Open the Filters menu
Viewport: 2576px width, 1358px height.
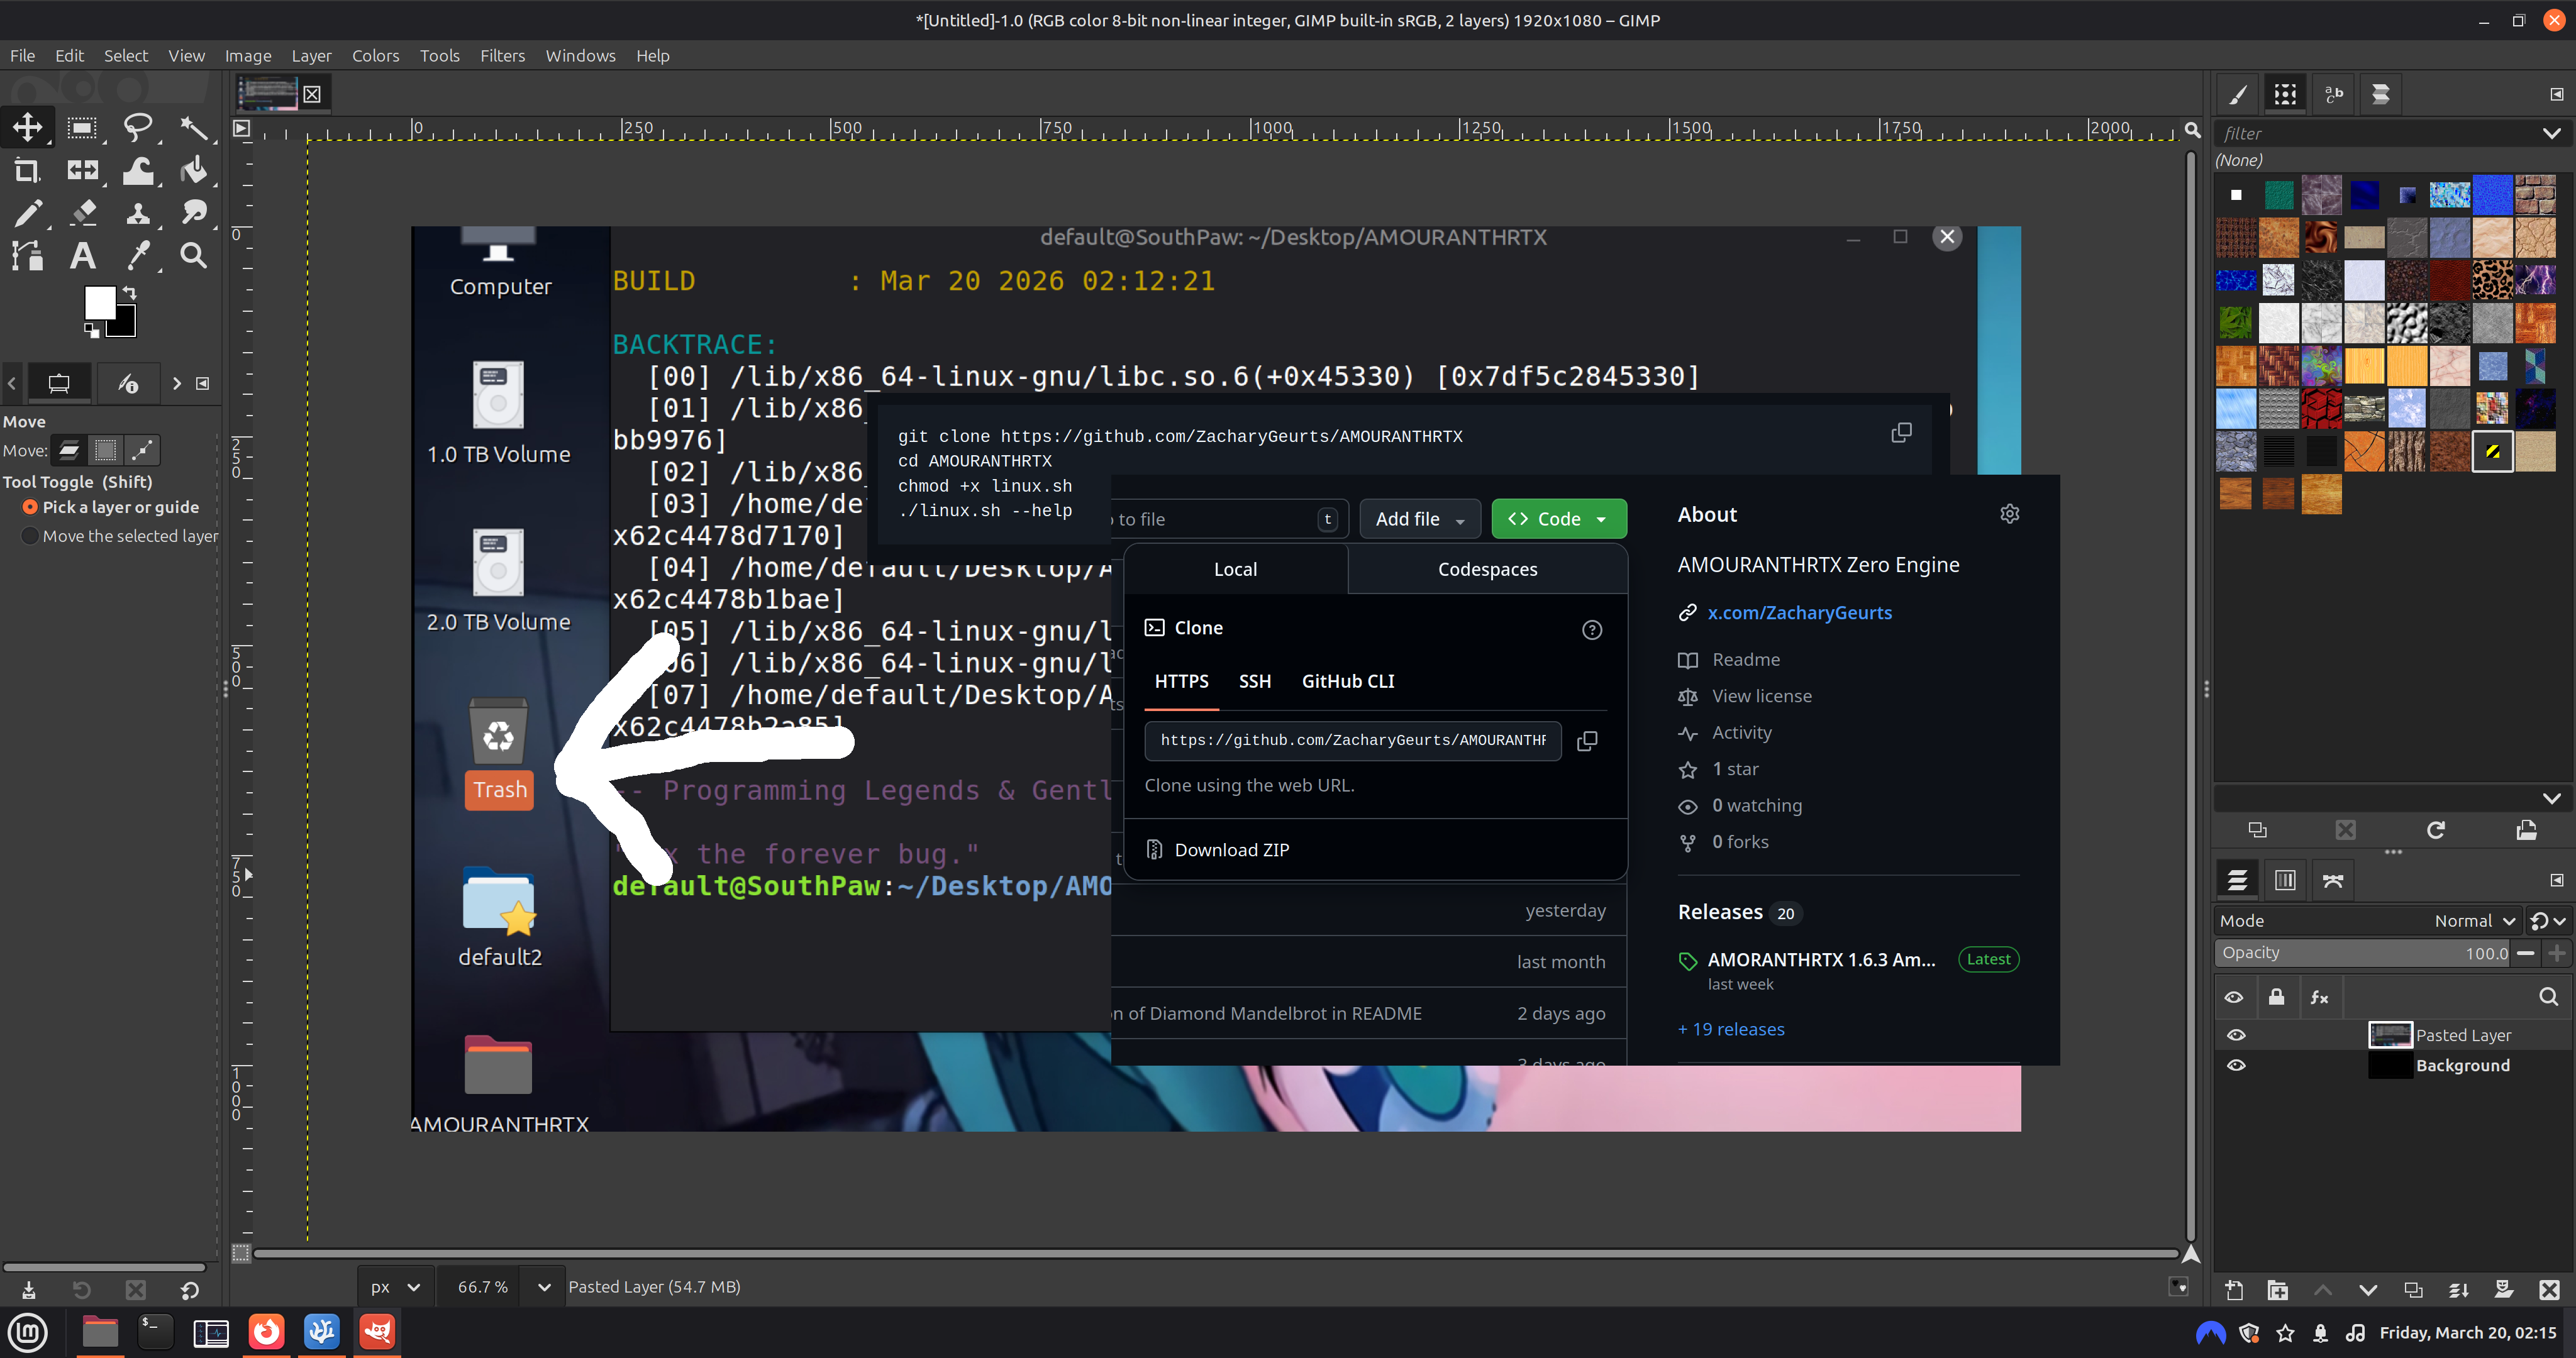[x=502, y=56]
